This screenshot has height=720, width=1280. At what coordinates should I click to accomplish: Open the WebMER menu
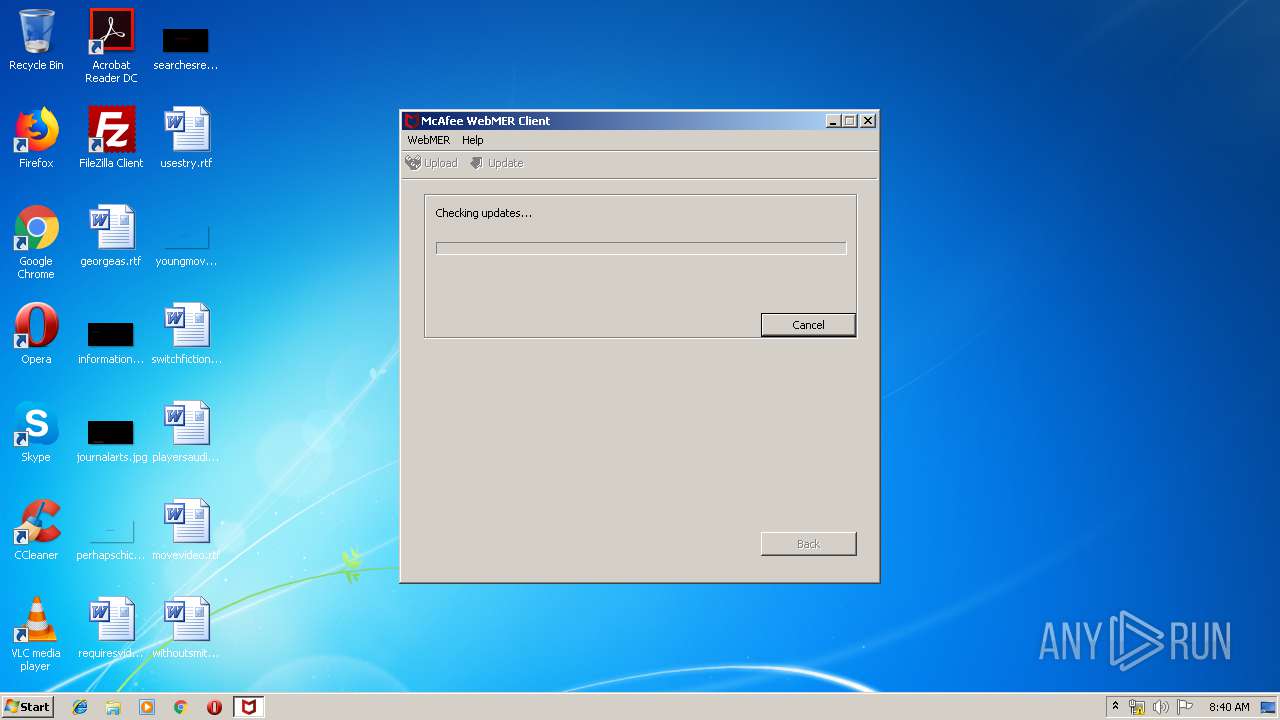tap(428, 140)
